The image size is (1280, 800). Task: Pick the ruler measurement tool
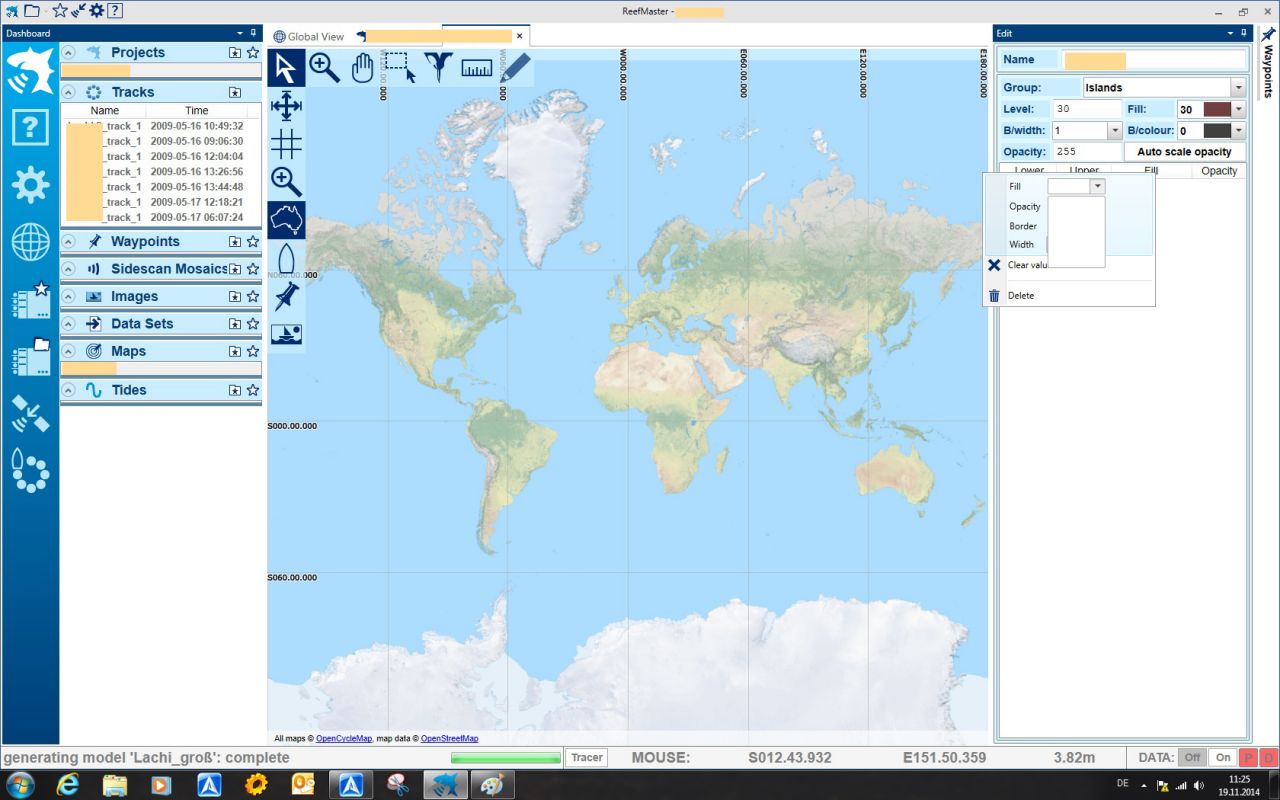(477, 68)
